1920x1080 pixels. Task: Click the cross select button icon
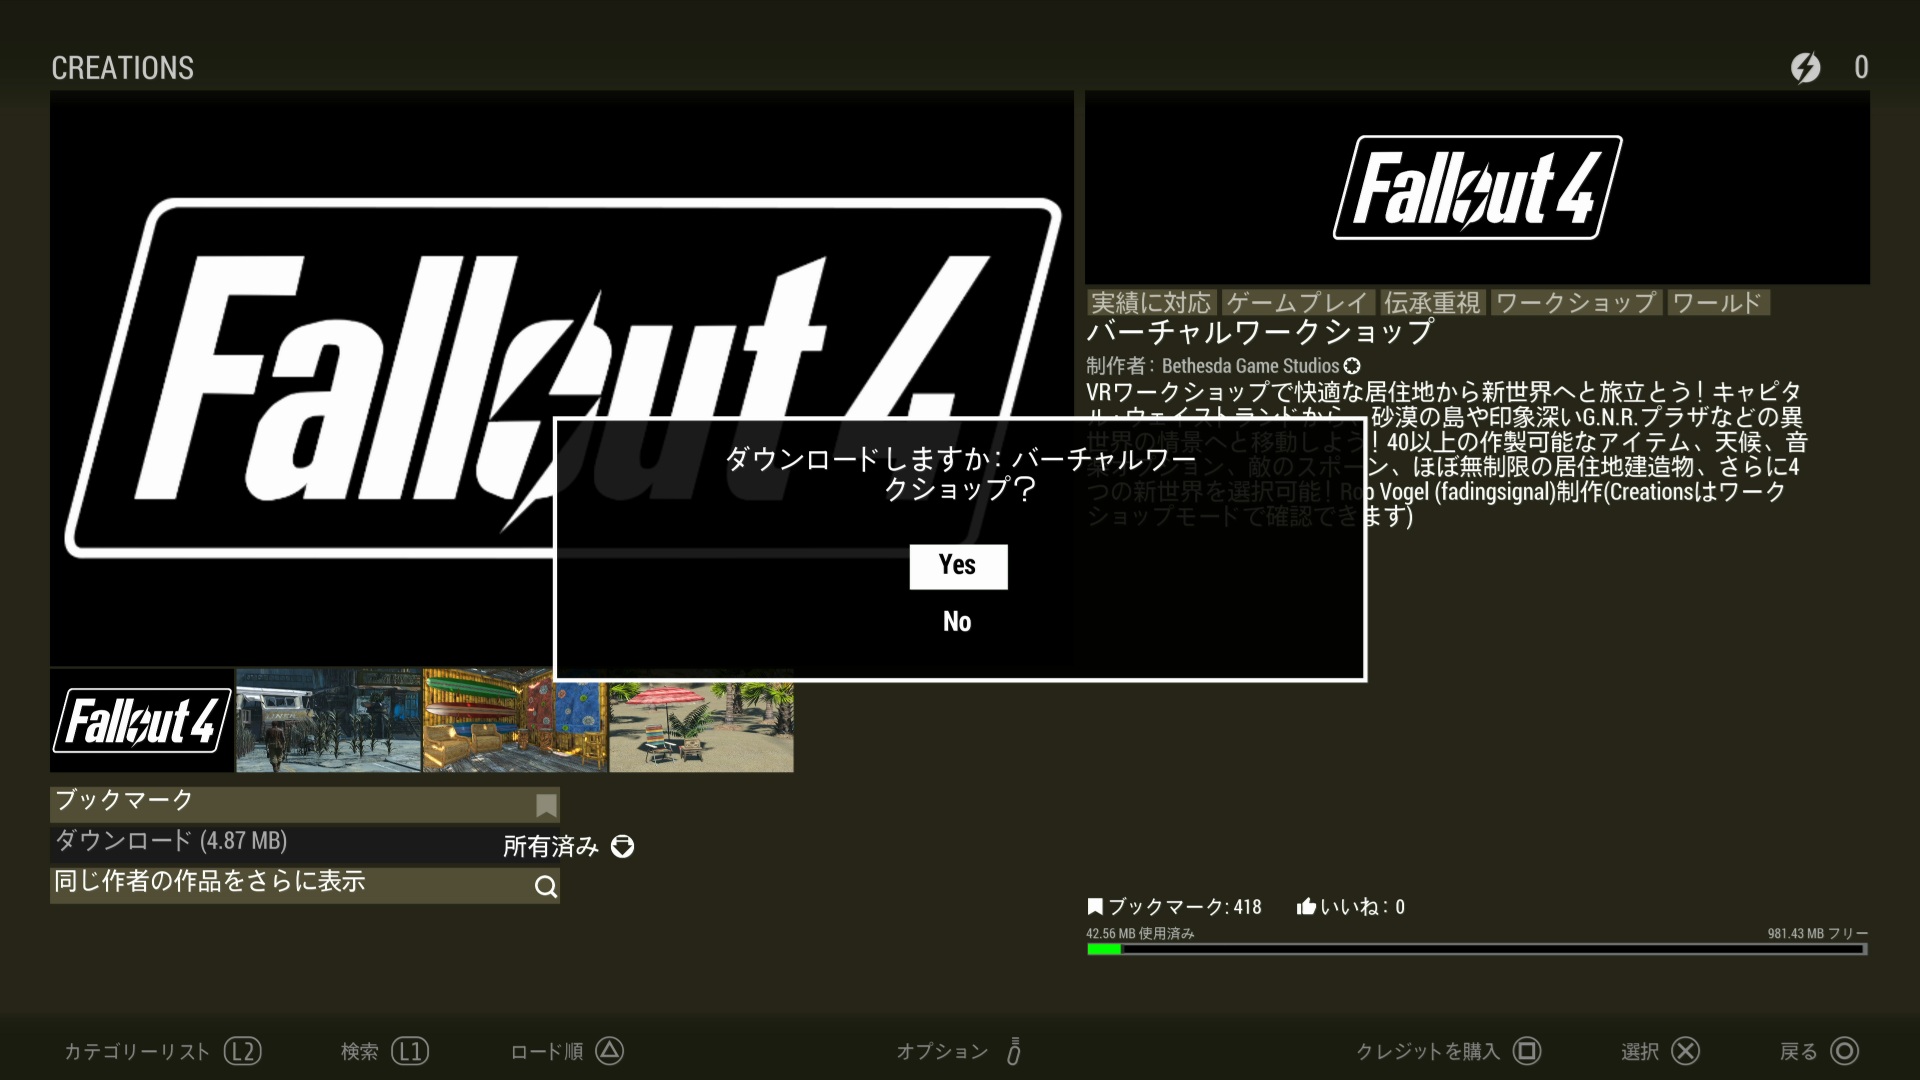1685,1051
